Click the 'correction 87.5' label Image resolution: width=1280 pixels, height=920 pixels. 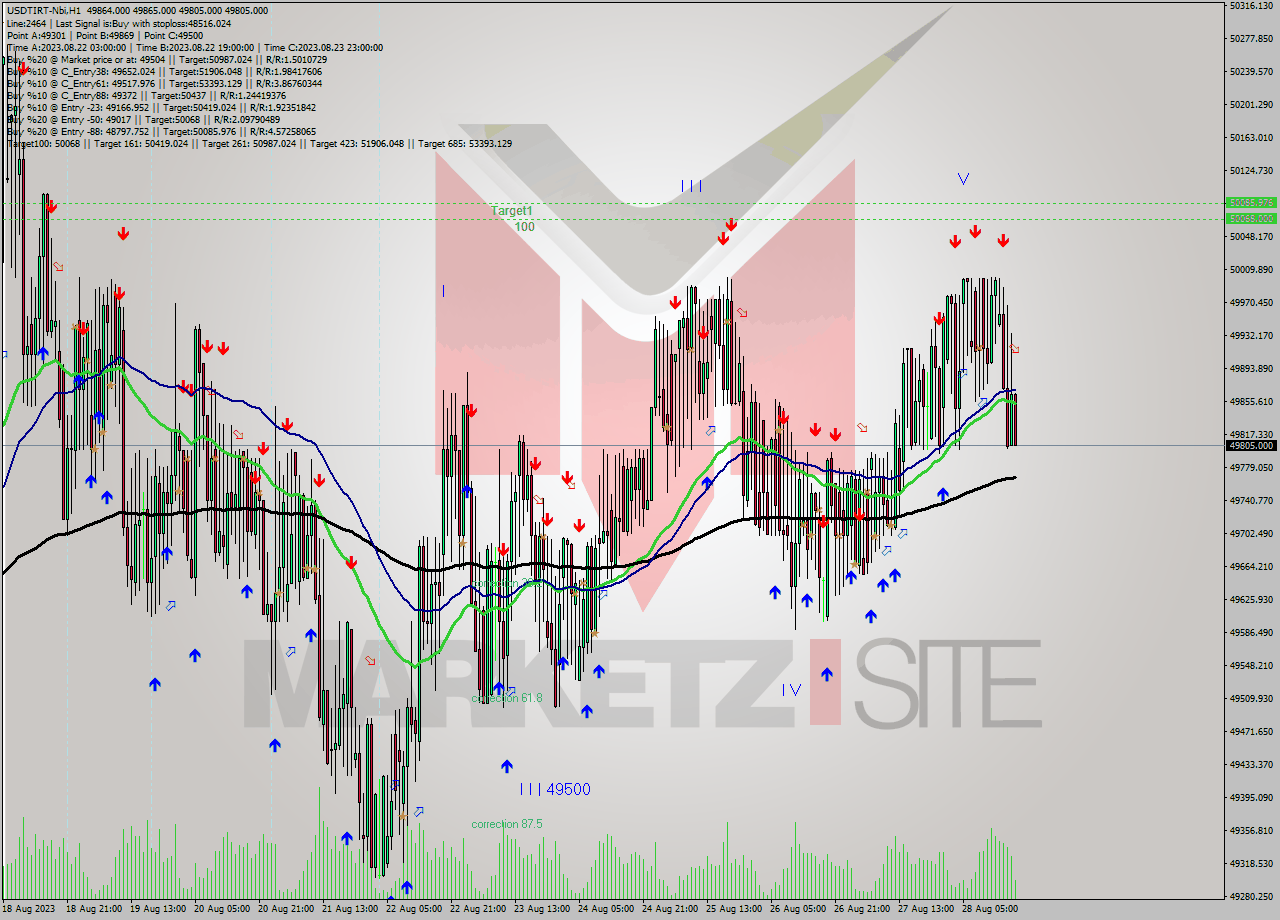pyautogui.click(x=507, y=824)
